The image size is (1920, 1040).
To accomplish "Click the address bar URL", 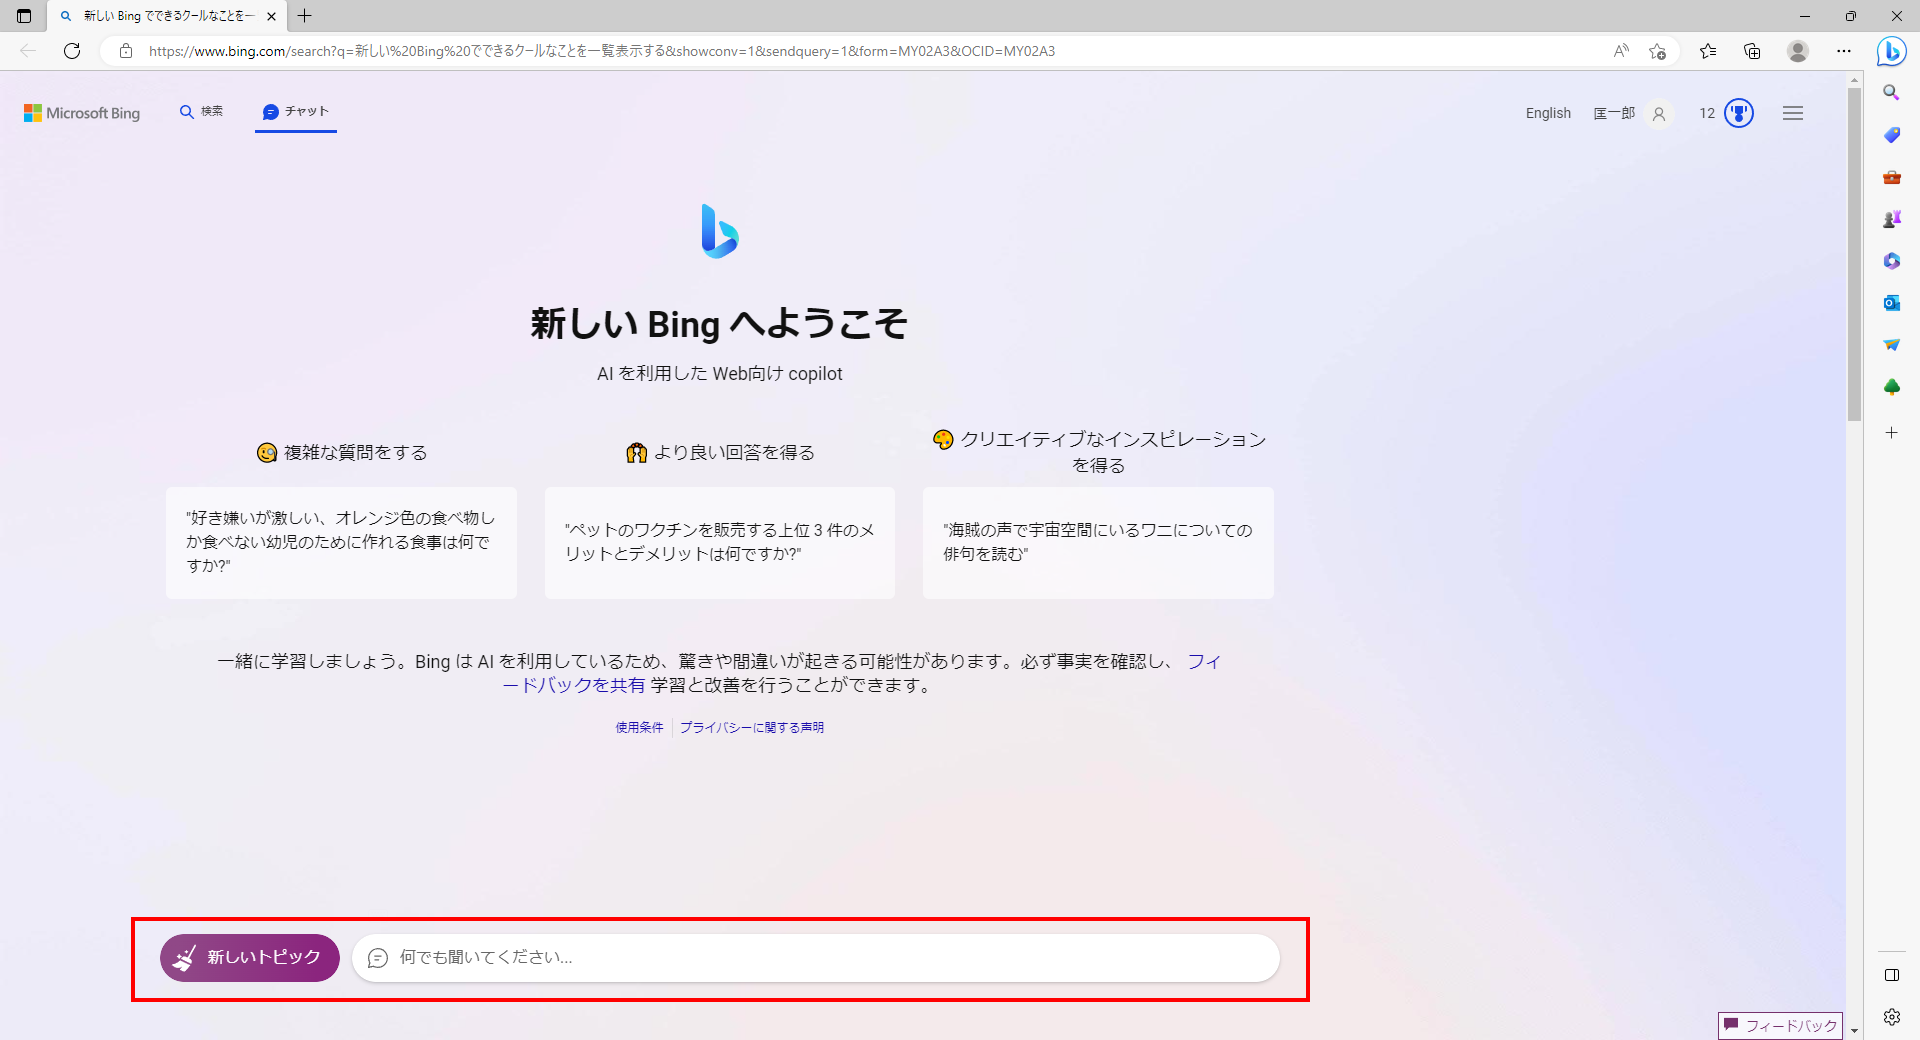I will pos(602,51).
